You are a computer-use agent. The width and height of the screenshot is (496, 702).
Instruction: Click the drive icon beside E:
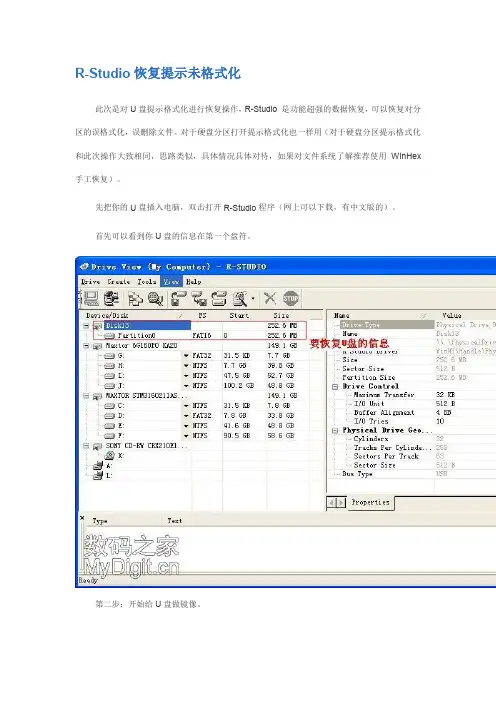(x=110, y=426)
